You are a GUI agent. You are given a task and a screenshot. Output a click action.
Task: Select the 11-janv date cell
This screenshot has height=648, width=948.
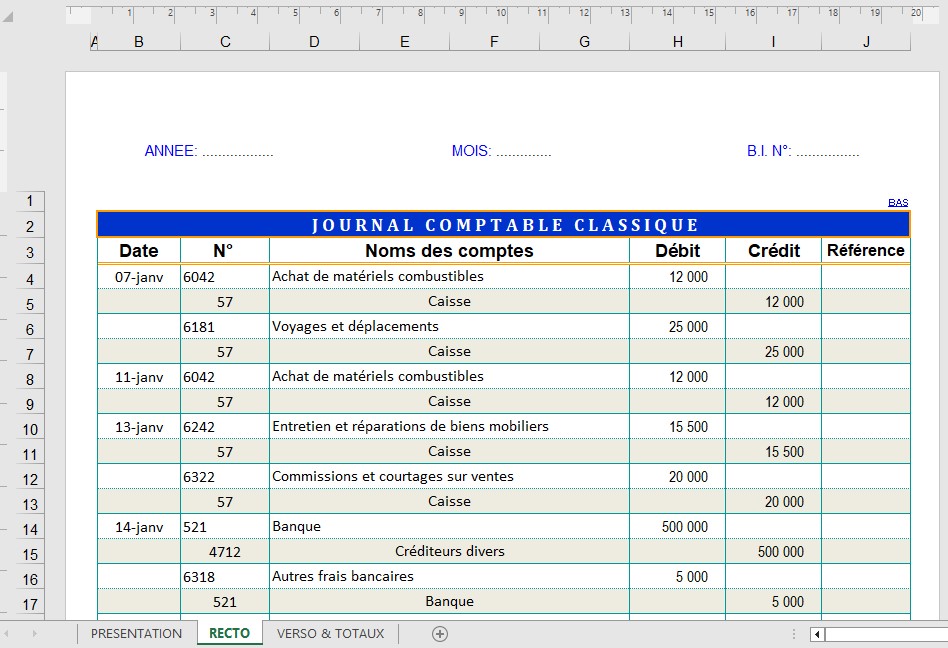pyautogui.click(x=139, y=377)
